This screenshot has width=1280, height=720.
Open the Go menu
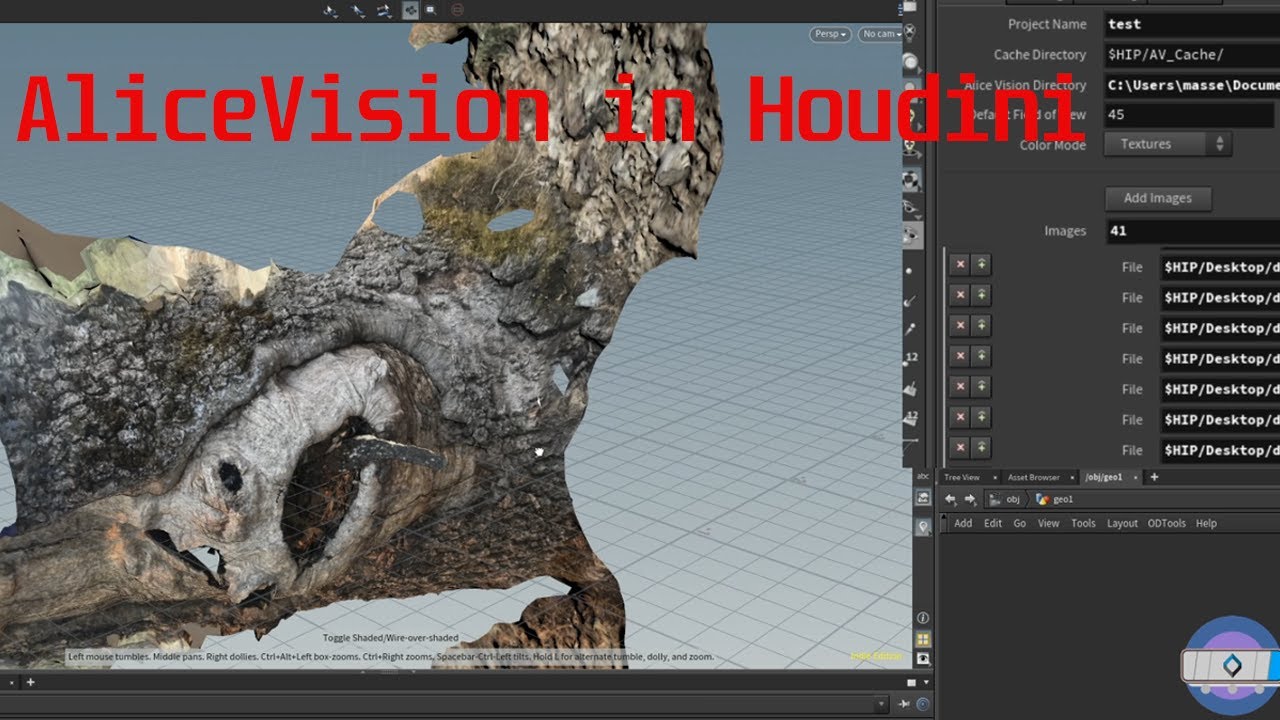pyautogui.click(x=1020, y=523)
